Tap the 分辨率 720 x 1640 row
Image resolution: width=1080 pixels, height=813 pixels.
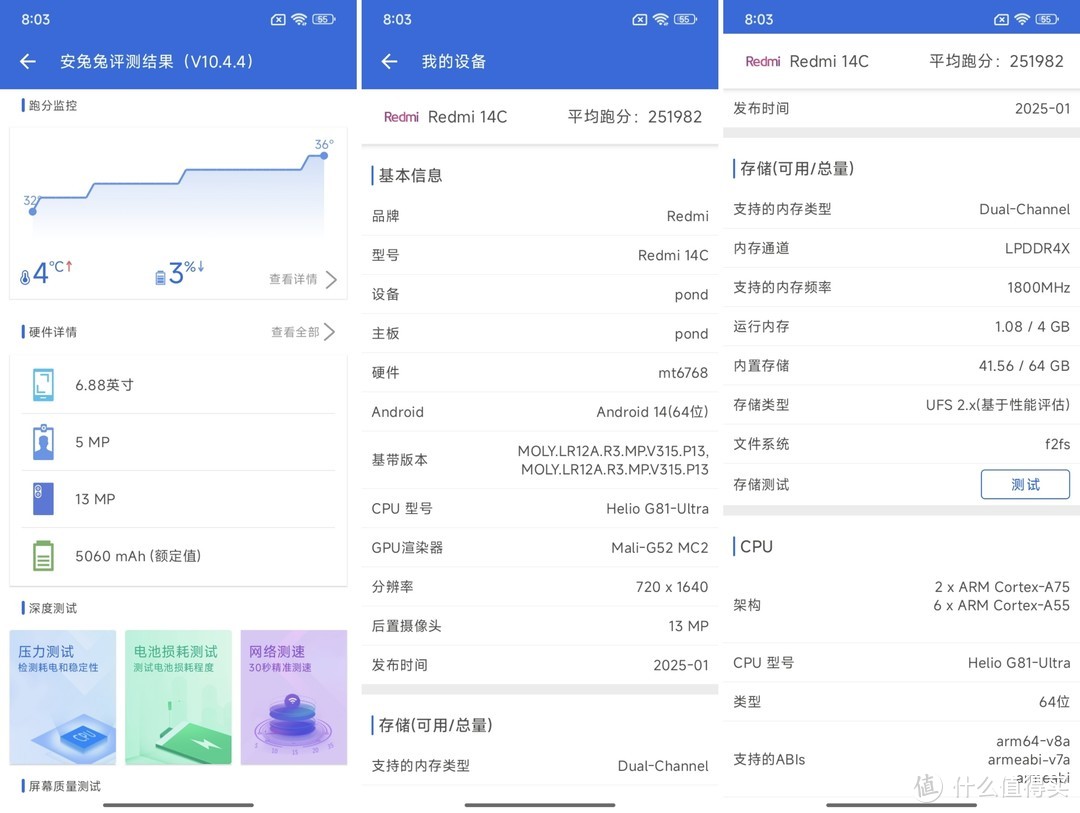(x=540, y=587)
